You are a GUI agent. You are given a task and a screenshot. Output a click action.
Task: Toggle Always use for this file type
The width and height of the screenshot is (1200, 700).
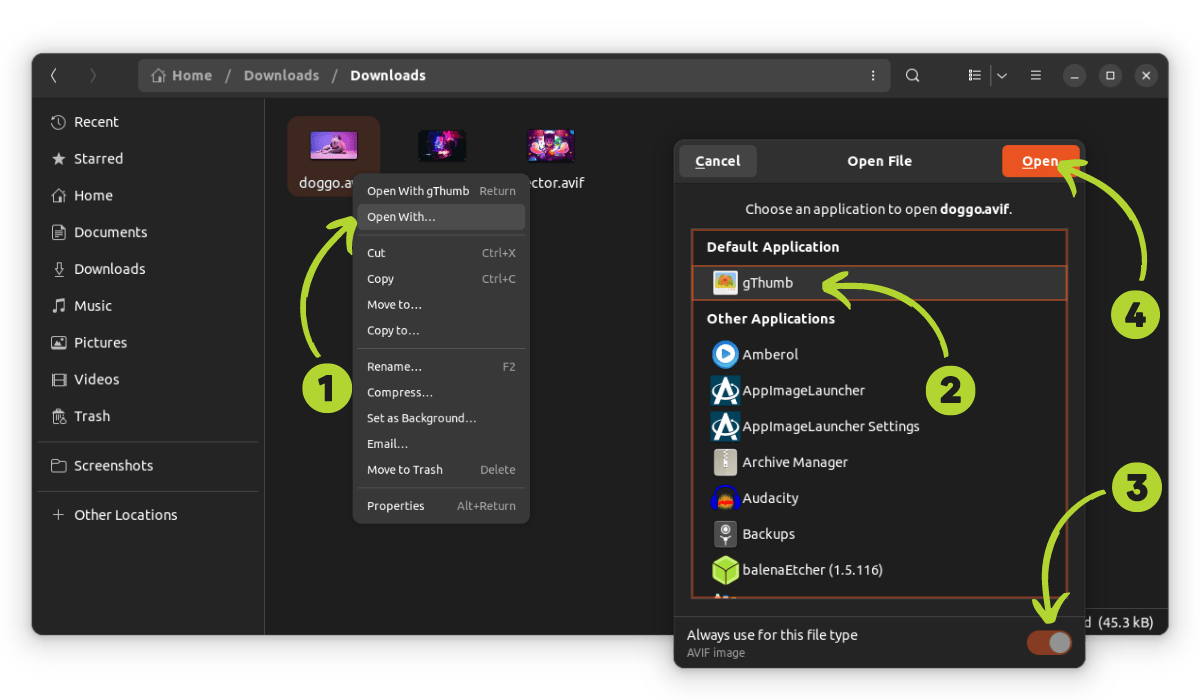coord(1049,643)
